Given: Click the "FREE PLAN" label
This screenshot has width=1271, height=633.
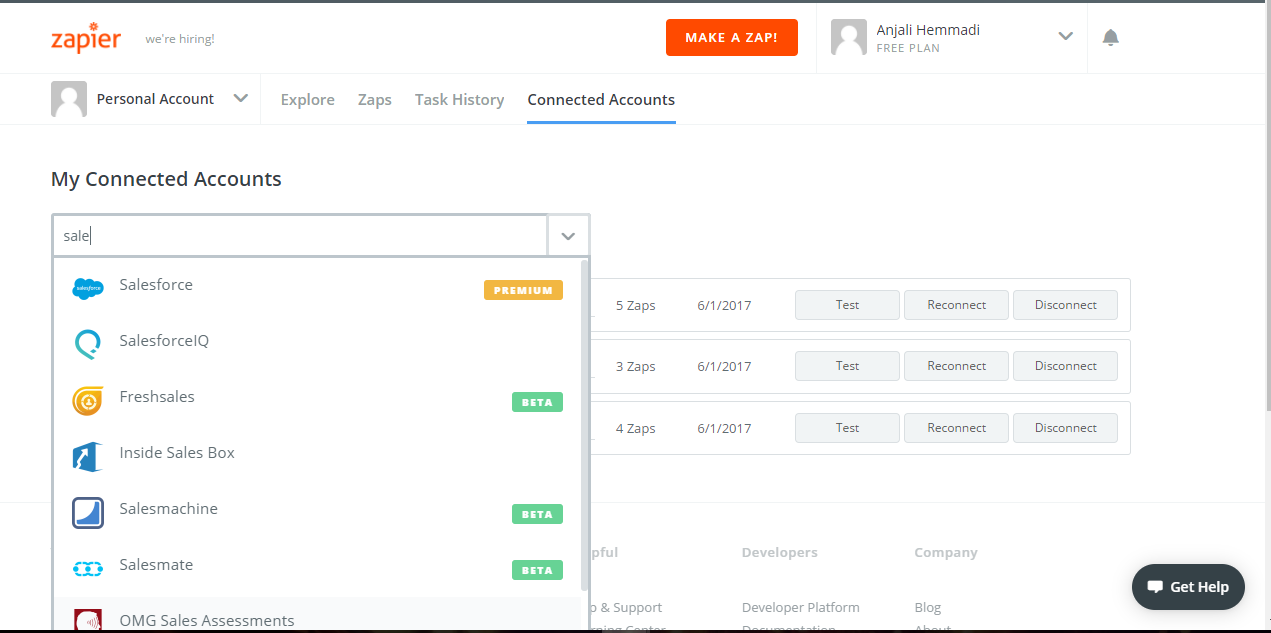Looking at the screenshot, I should pos(908,48).
